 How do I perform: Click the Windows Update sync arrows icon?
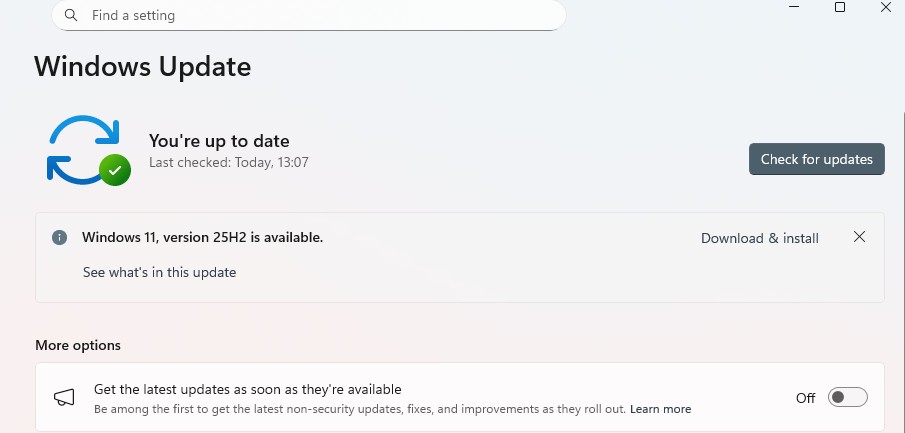(x=82, y=149)
